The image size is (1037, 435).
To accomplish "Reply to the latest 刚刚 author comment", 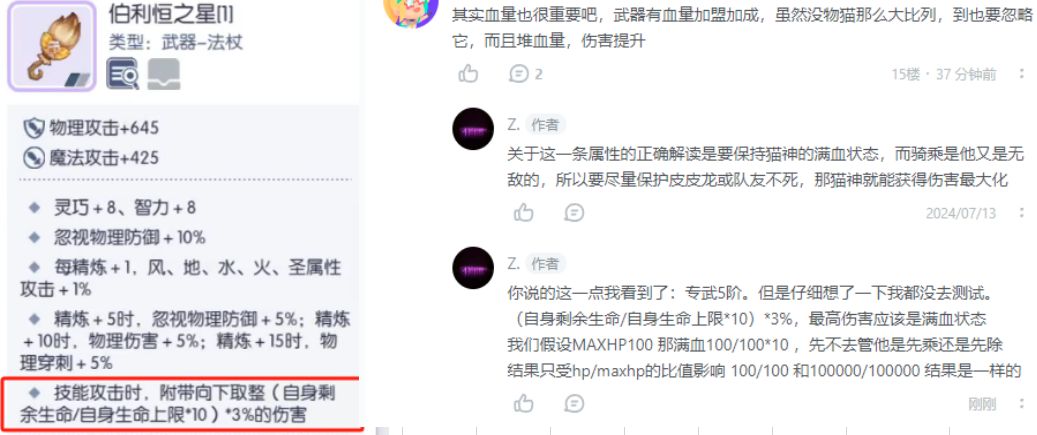I will (x=574, y=403).
